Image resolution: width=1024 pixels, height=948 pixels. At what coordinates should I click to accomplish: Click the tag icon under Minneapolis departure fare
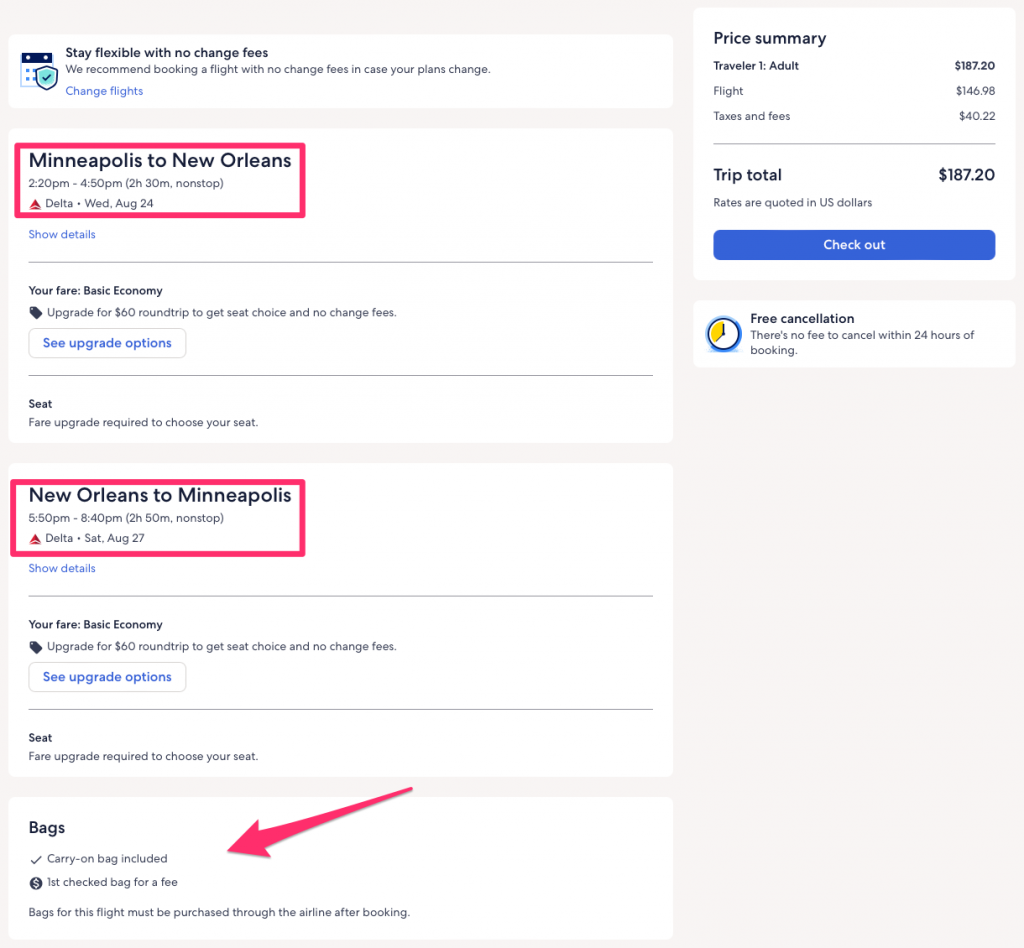(36, 313)
